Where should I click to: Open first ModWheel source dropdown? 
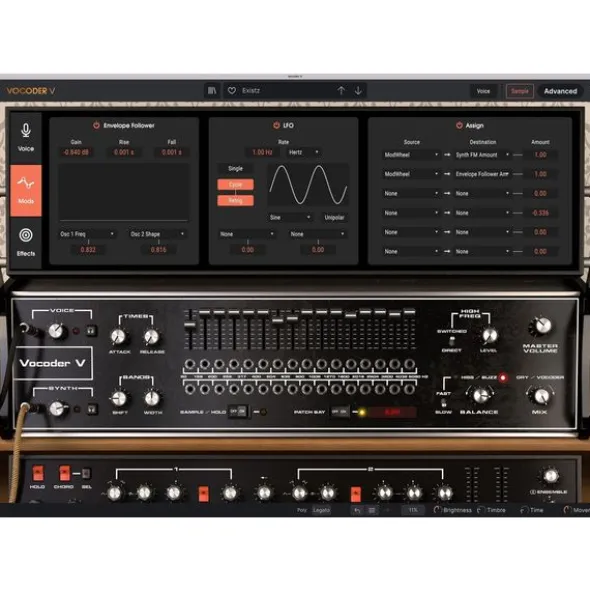pyautogui.click(x=411, y=155)
